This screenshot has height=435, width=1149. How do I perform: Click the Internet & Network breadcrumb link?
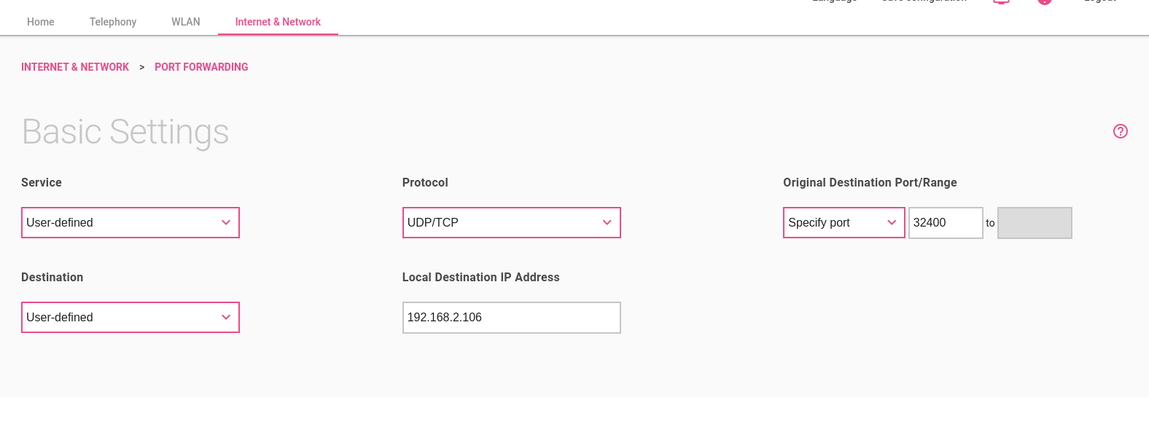75,67
